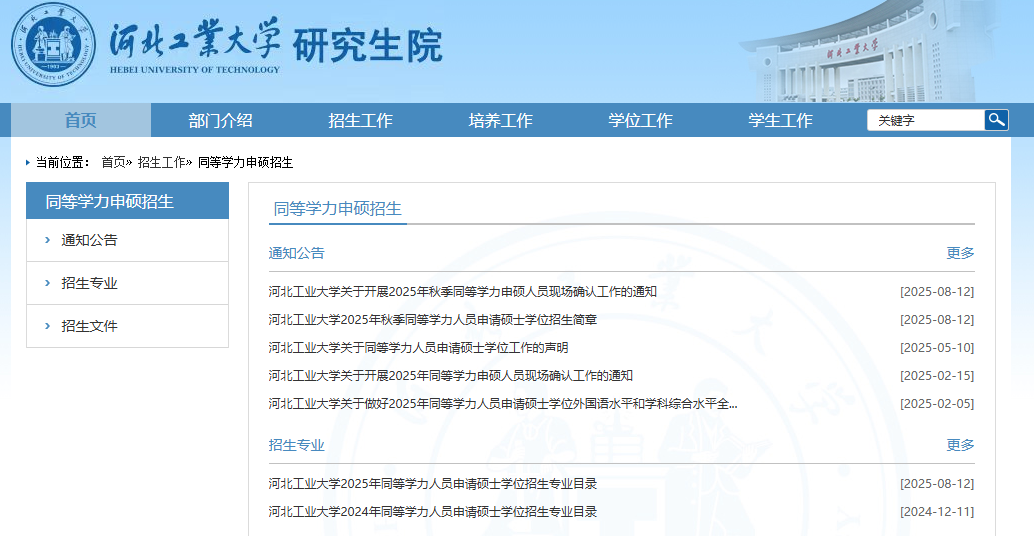The image size is (1034, 536).
Task: Click date [2025-08-12] of 2025年招生专业目录 row
Action: coord(937,484)
